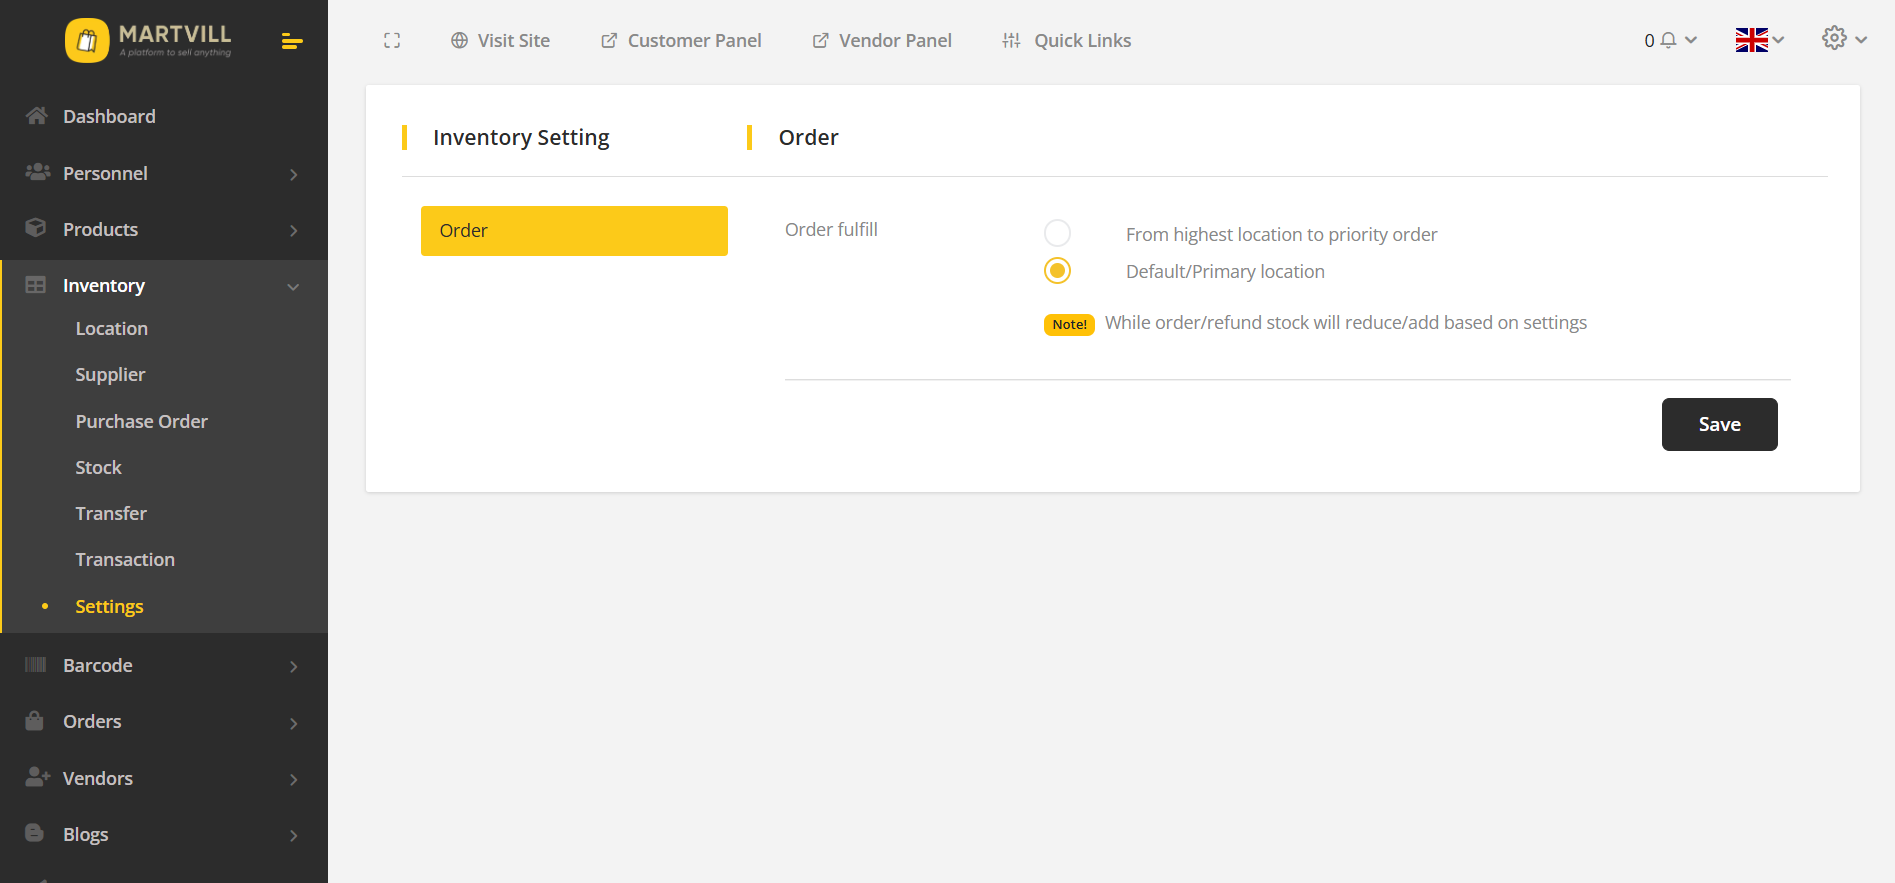Click the Quick Links sliders icon
1895x883 pixels.
(1012, 41)
